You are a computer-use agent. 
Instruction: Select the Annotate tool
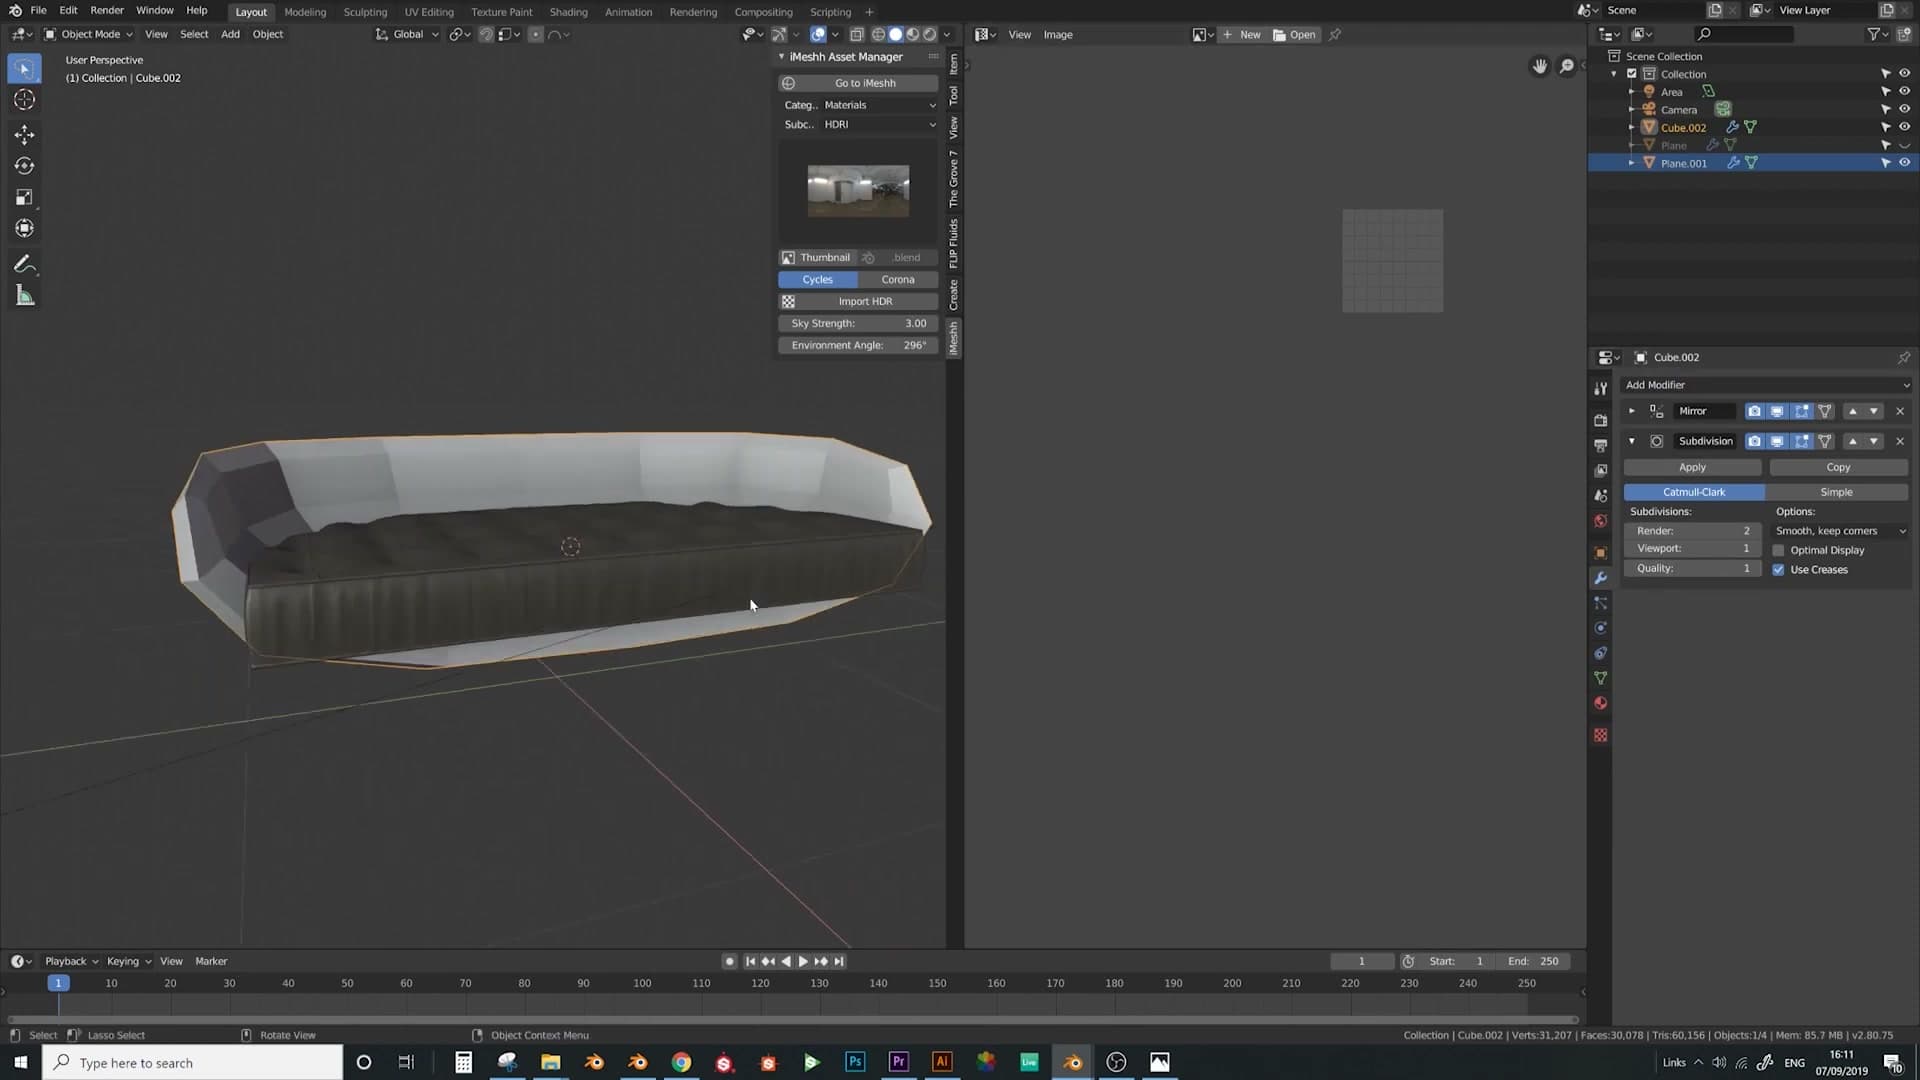pos(24,264)
